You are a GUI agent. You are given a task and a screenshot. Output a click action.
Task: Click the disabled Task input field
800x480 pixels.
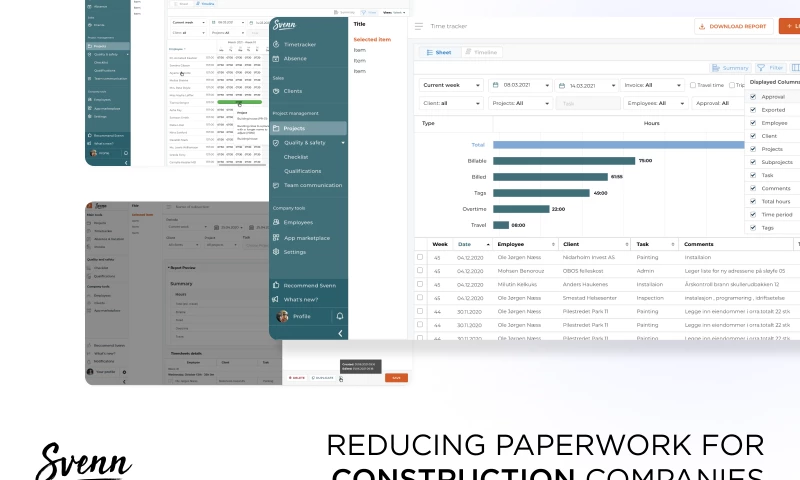(588, 103)
